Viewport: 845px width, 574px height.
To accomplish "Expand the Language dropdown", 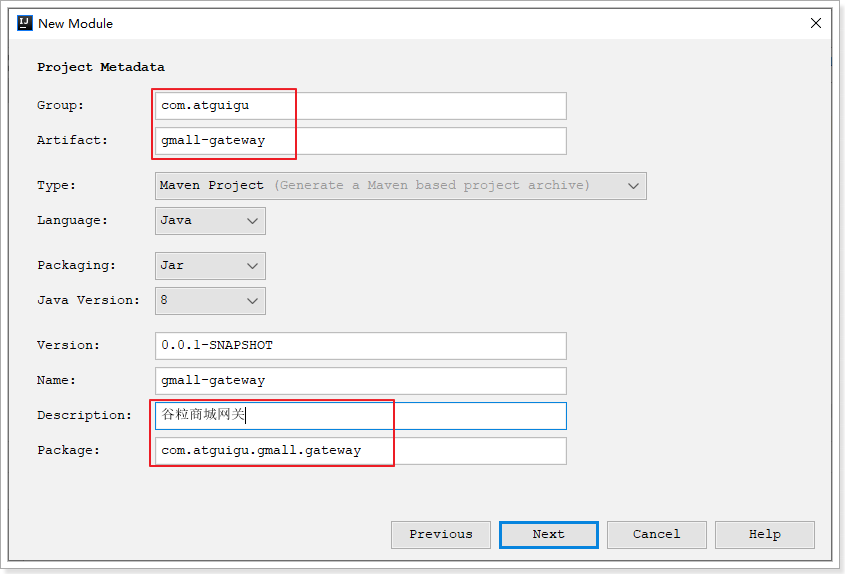I will [x=210, y=220].
